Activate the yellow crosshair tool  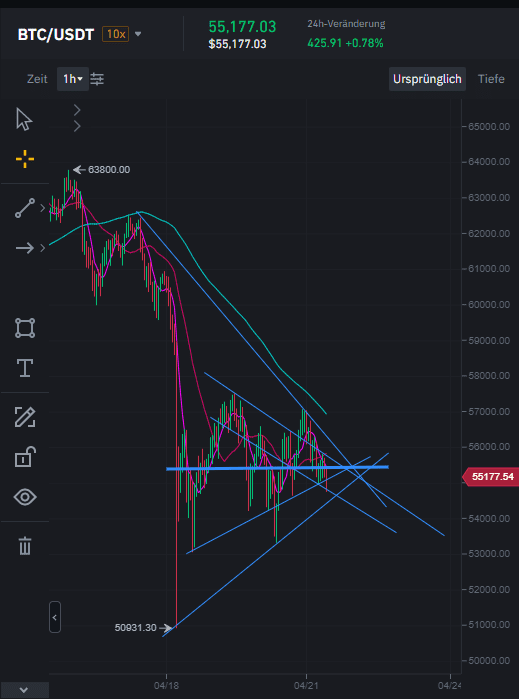pyautogui.click(x=25, y=159)
